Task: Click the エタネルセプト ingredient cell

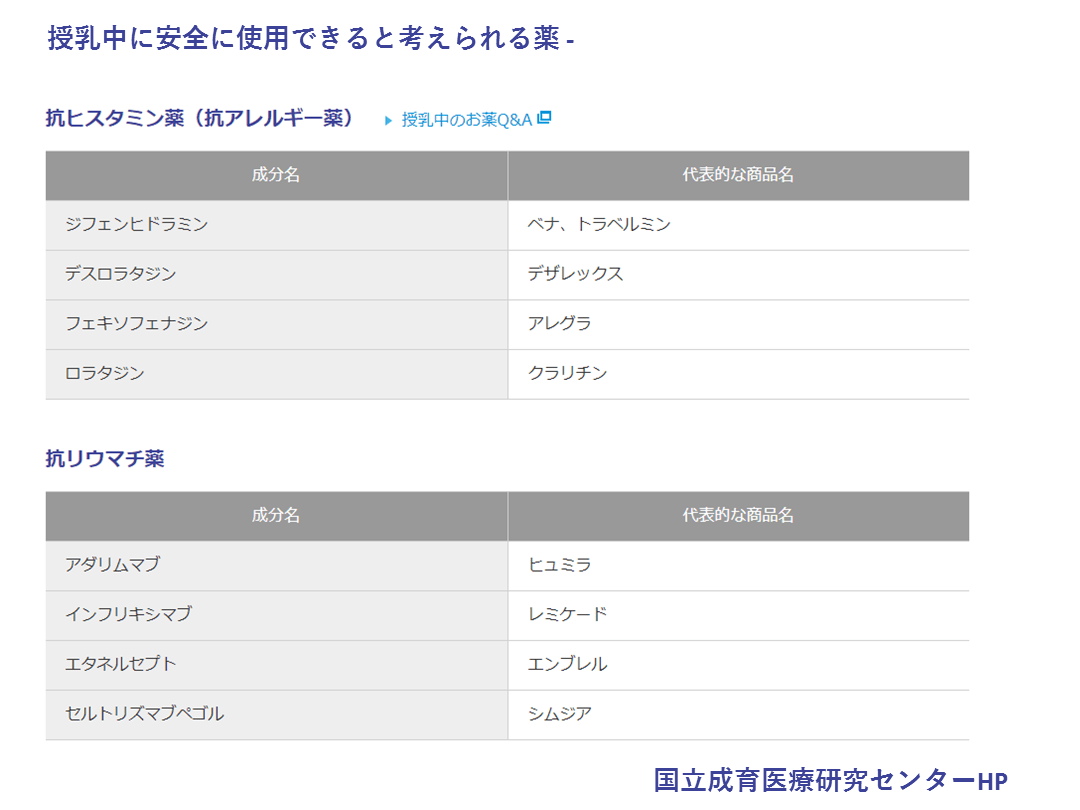Action: [120, 664]
